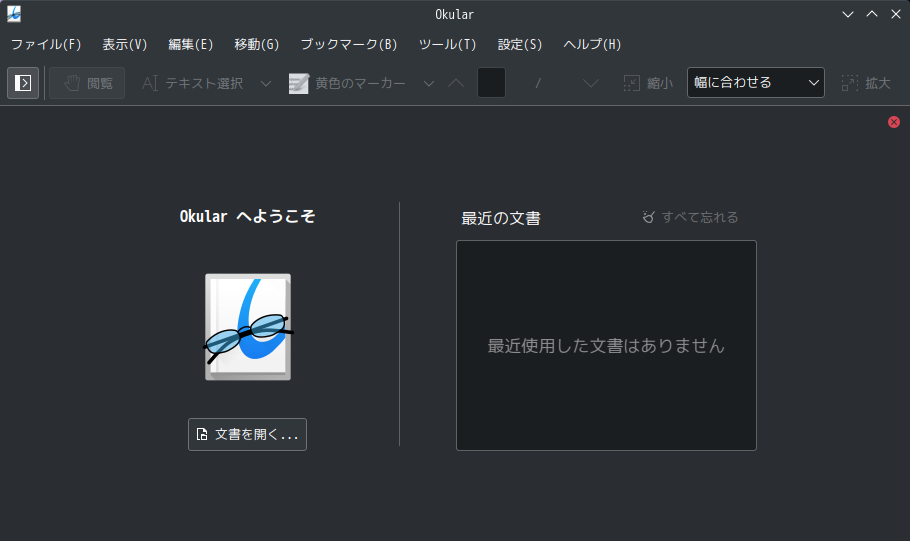Image resolution: width=910 pixels, height=541 pixels.
Task: Open the ツール(T) menu
Action: tap(447, 44)
